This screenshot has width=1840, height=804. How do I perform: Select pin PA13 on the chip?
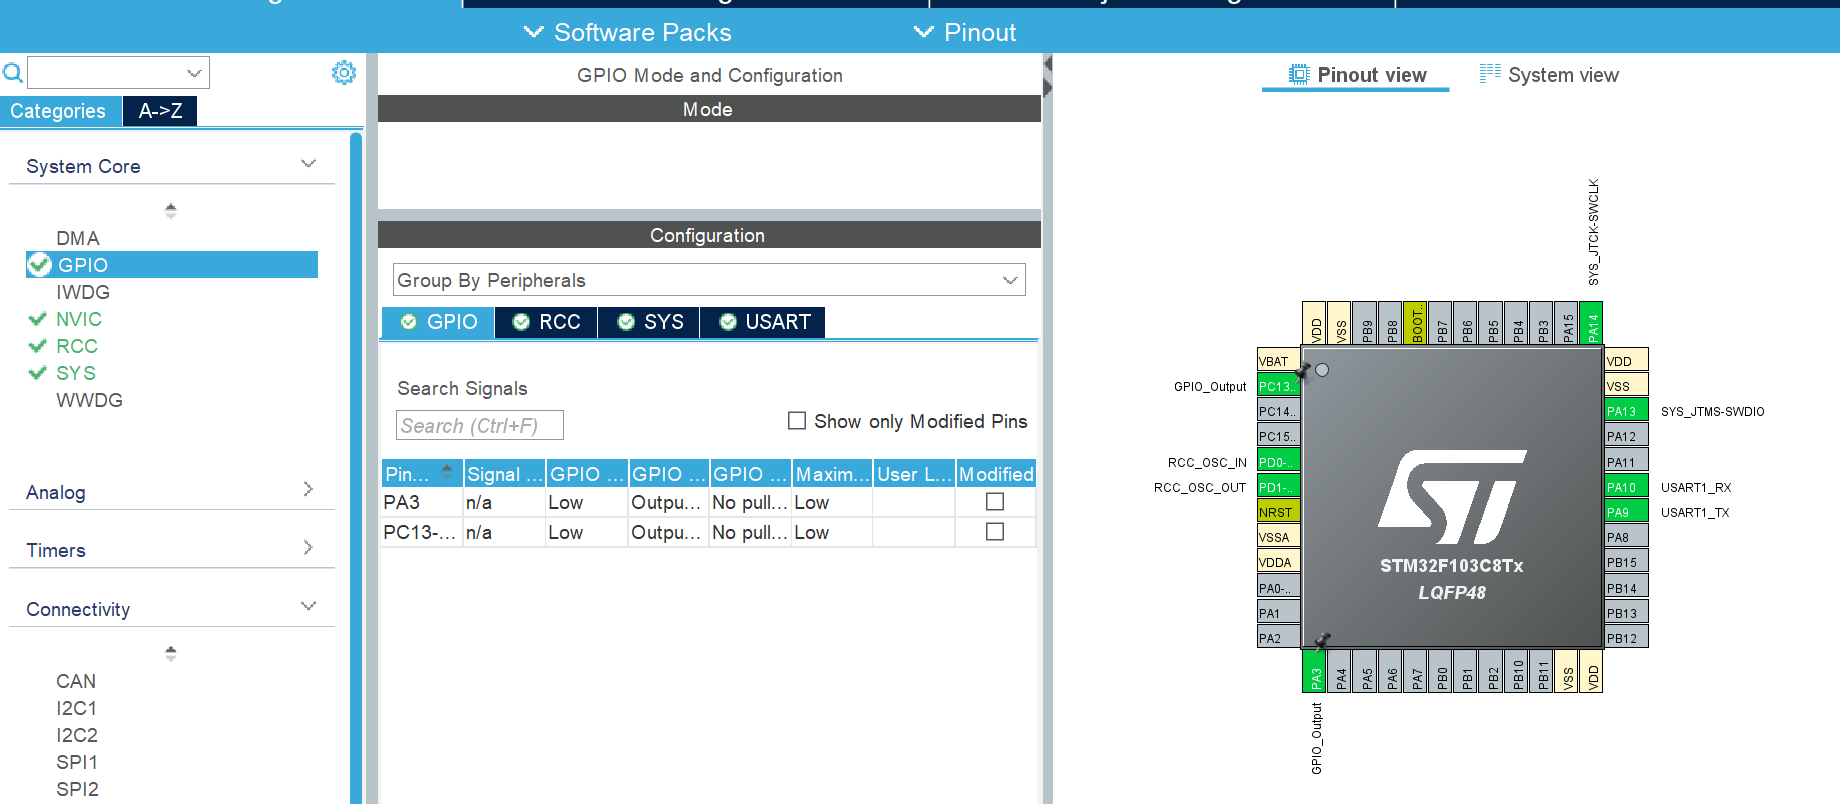coord(1626,411)
